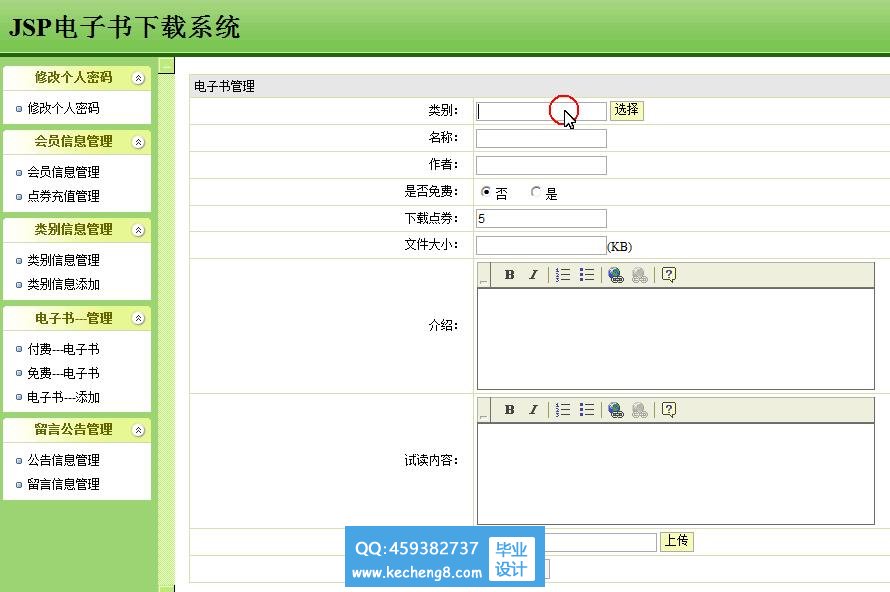
Task: Focus the 类别 input field
Action: 541,111
